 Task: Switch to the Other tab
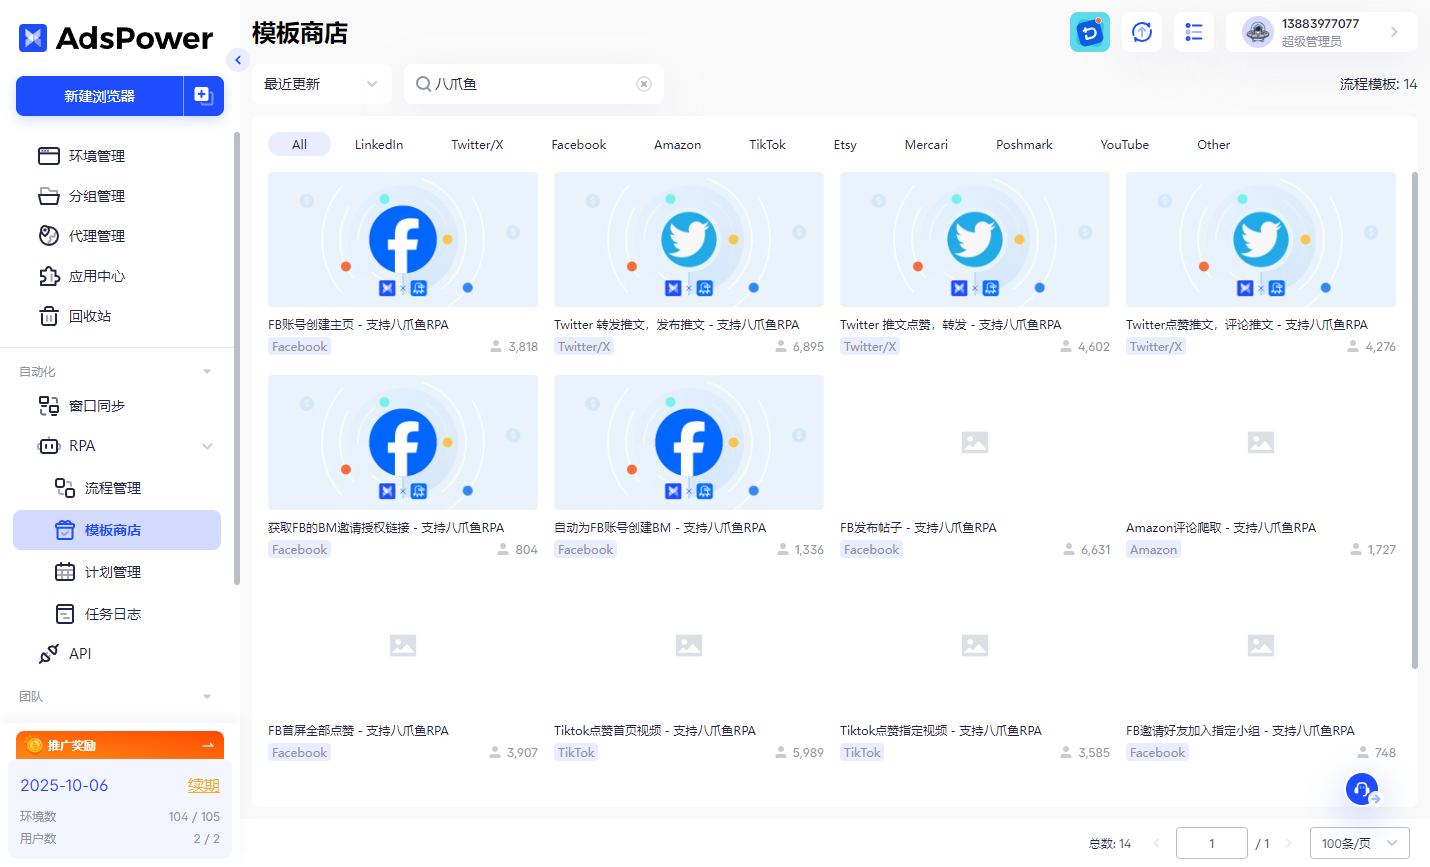pos(1214,145)
